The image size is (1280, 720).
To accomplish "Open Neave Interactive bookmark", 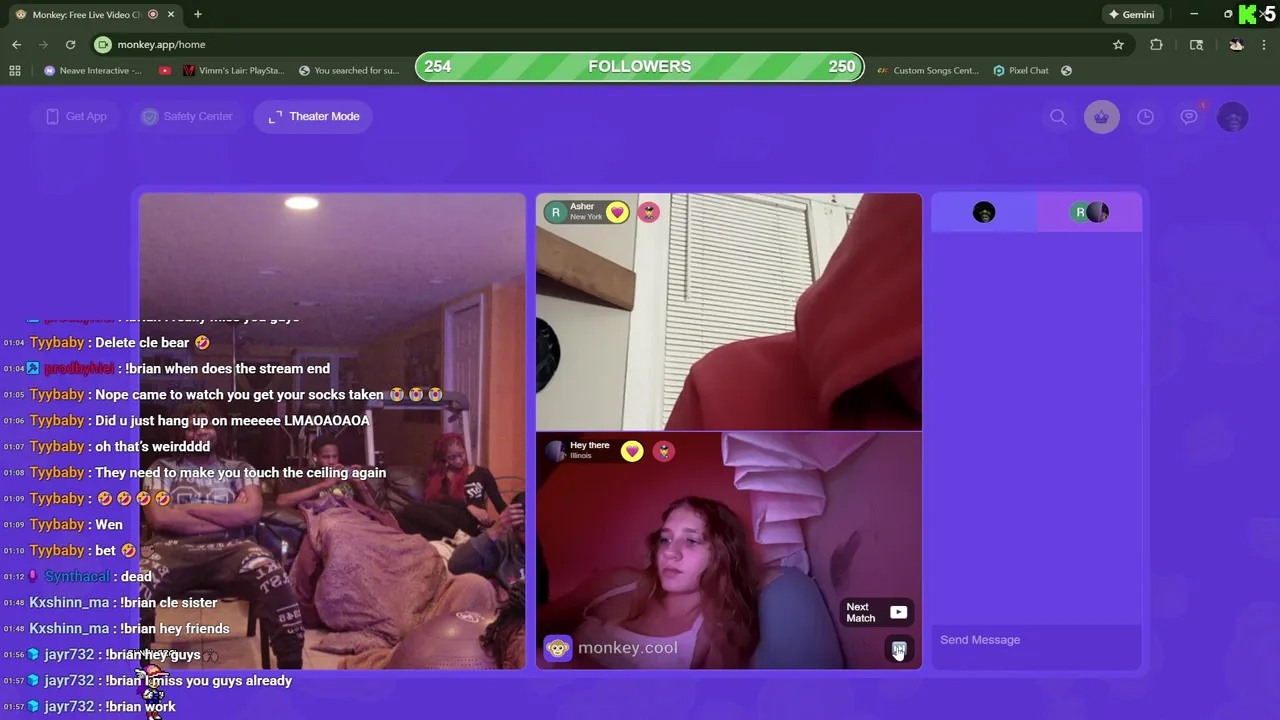I will click(93, 70).
